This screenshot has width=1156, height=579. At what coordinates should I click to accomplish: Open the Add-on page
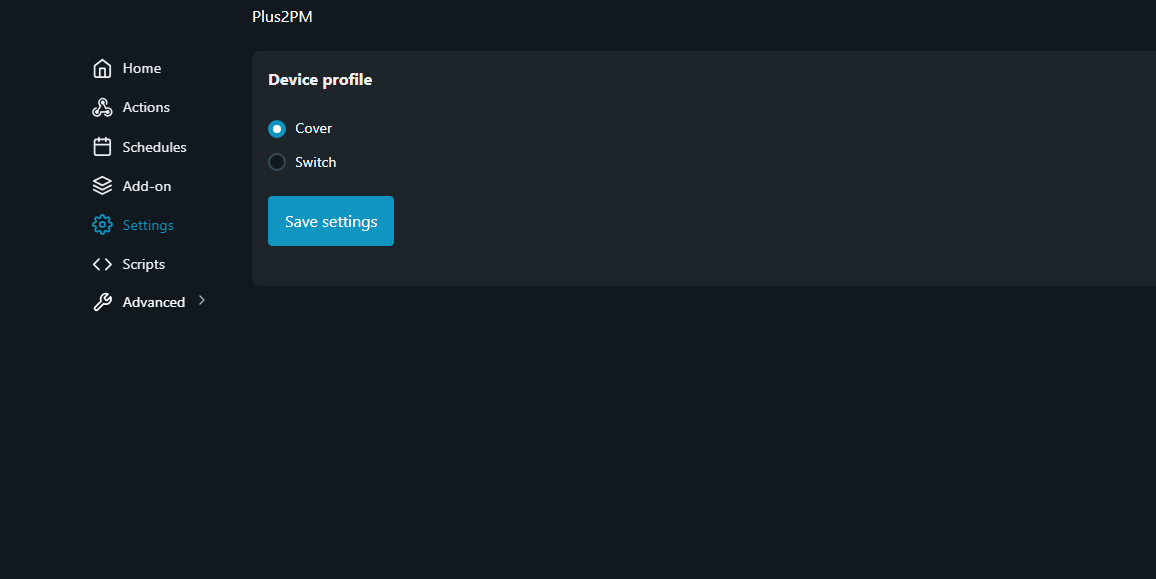click(147, 186)
